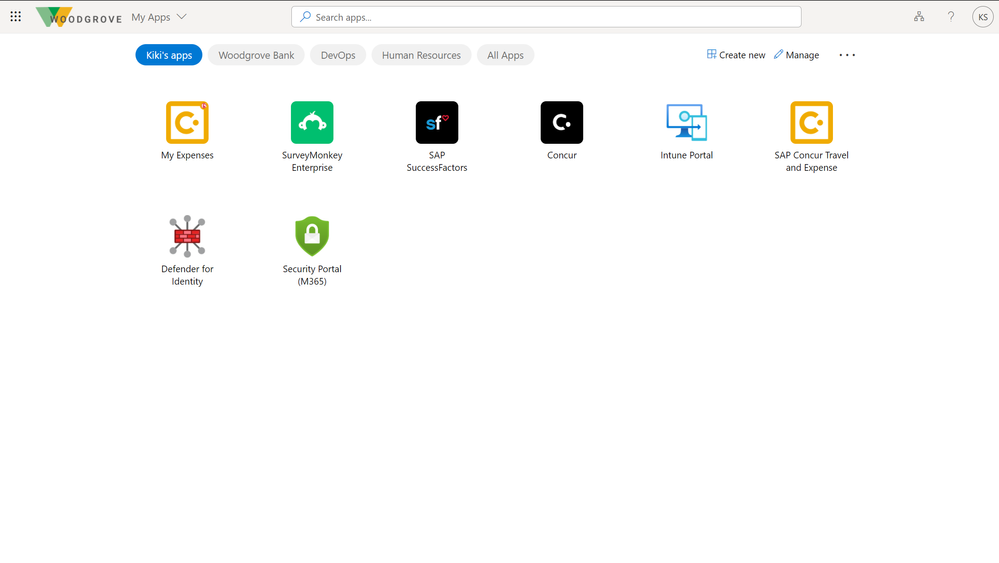The width and height of the screenshot is (999, 563).
Task: Open the My Expenses app icon
Action: tap(187, 122)
